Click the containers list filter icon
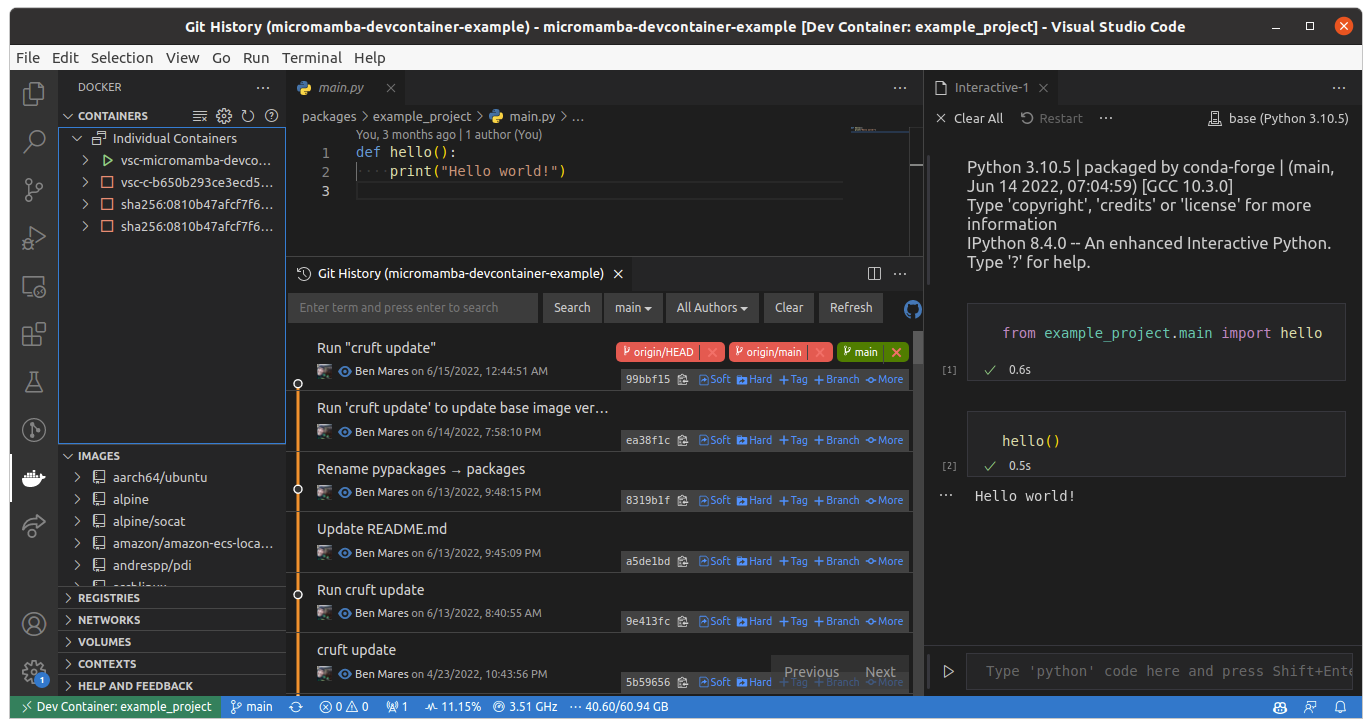Viewport: 1372px width, 728px height. 201,116
